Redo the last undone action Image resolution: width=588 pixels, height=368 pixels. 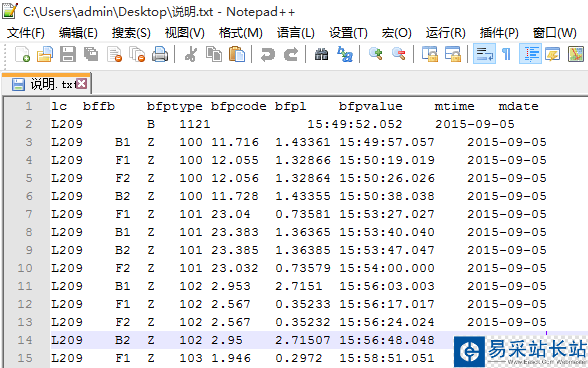[291, 54]
